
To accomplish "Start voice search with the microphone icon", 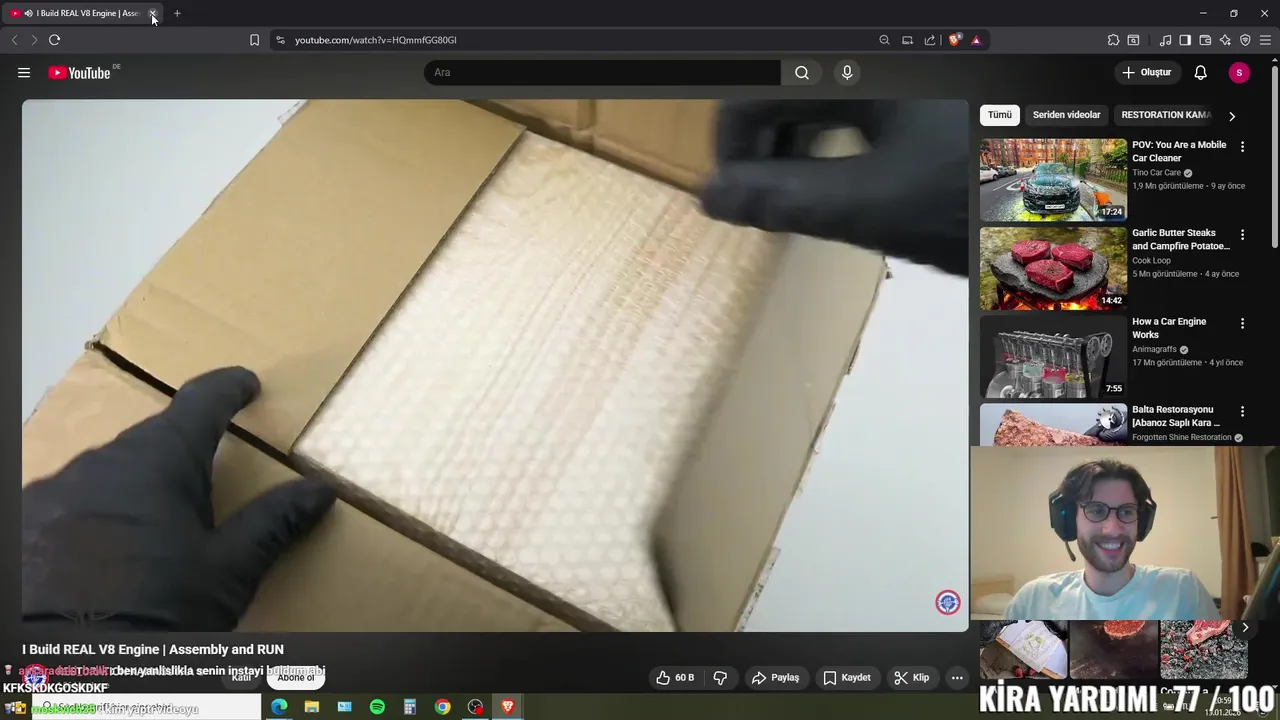I will (x=847, y=72).
